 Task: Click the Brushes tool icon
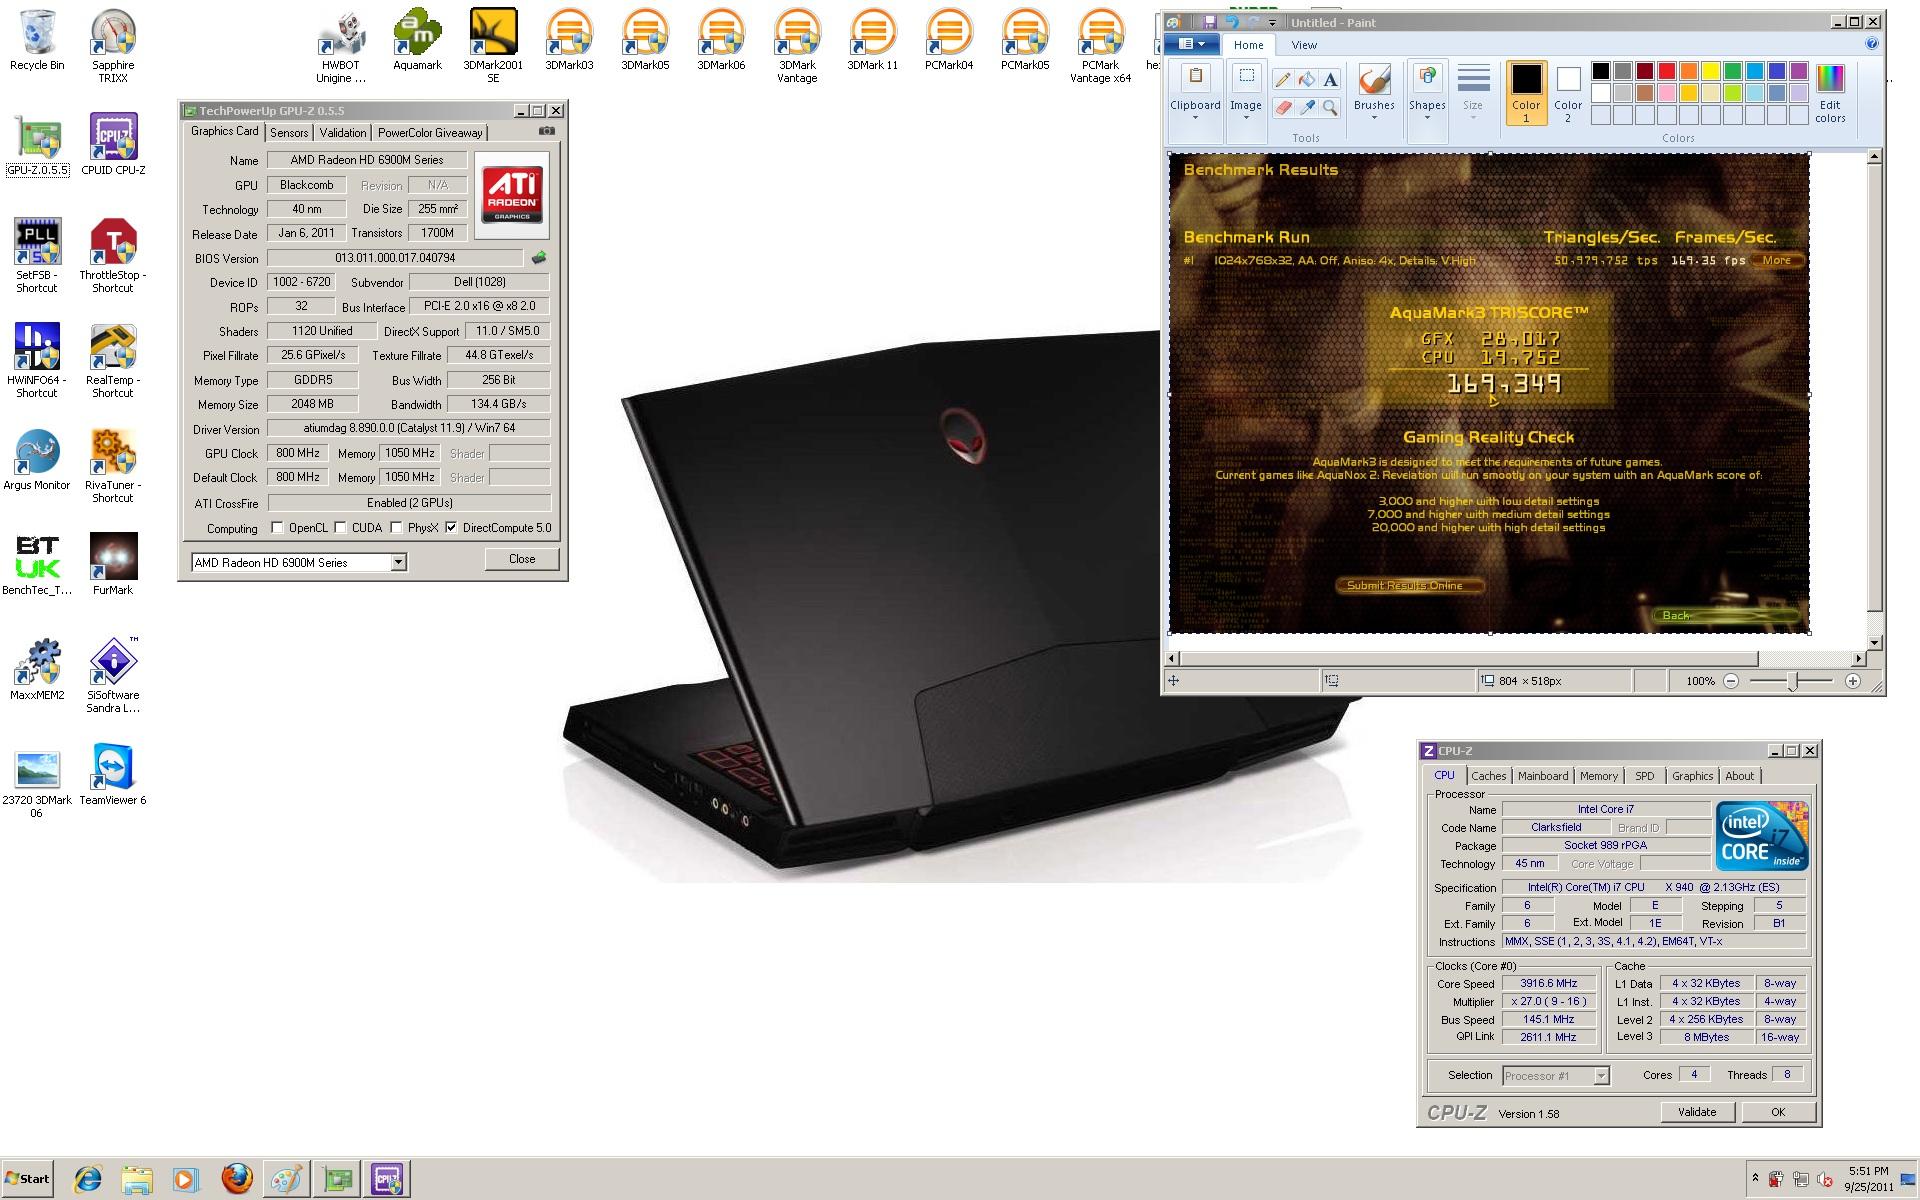pos(1374,80)
